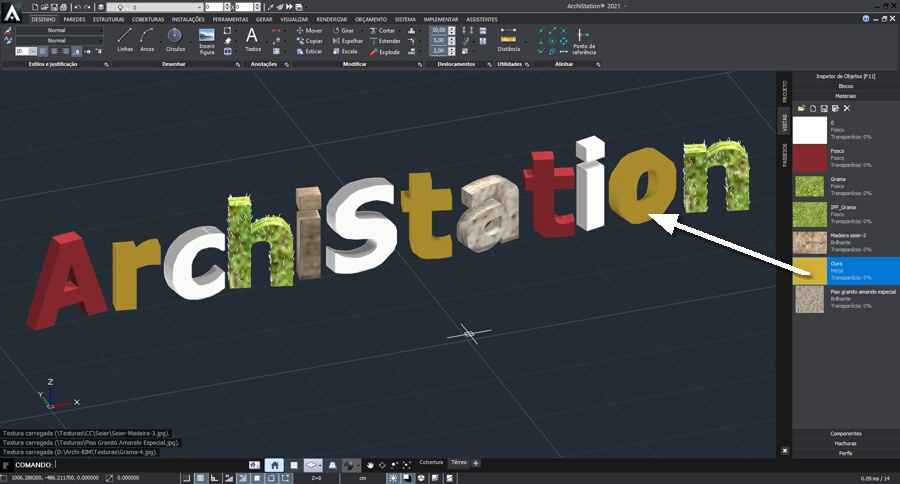
Task: Select the Madeira seier-3 material thumbnail
Action: [x=809, y=242]
